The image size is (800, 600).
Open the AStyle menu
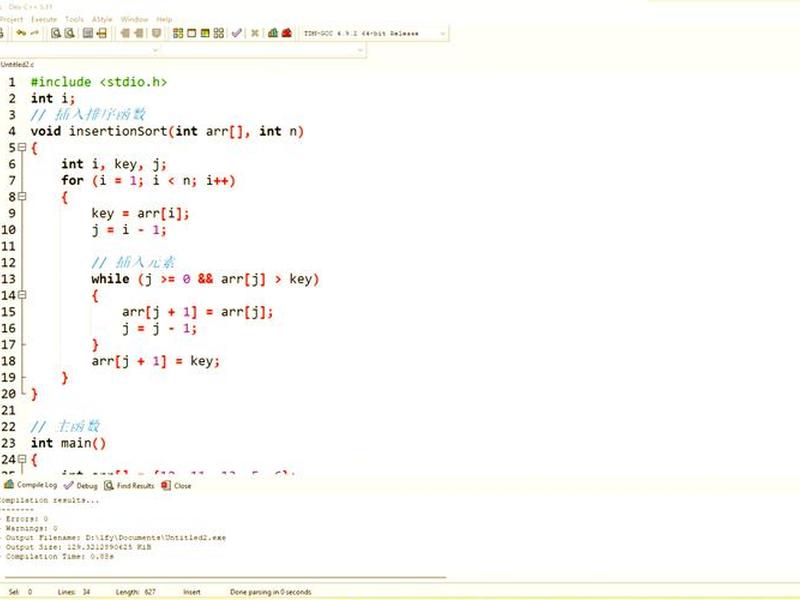tap(102, 19)
